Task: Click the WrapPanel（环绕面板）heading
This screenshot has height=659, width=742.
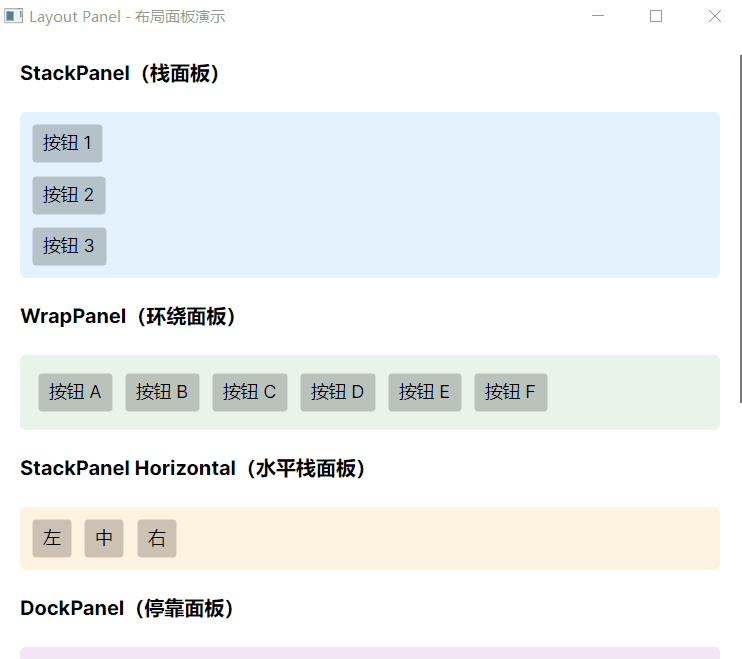Action: click(x=129, y=317)
